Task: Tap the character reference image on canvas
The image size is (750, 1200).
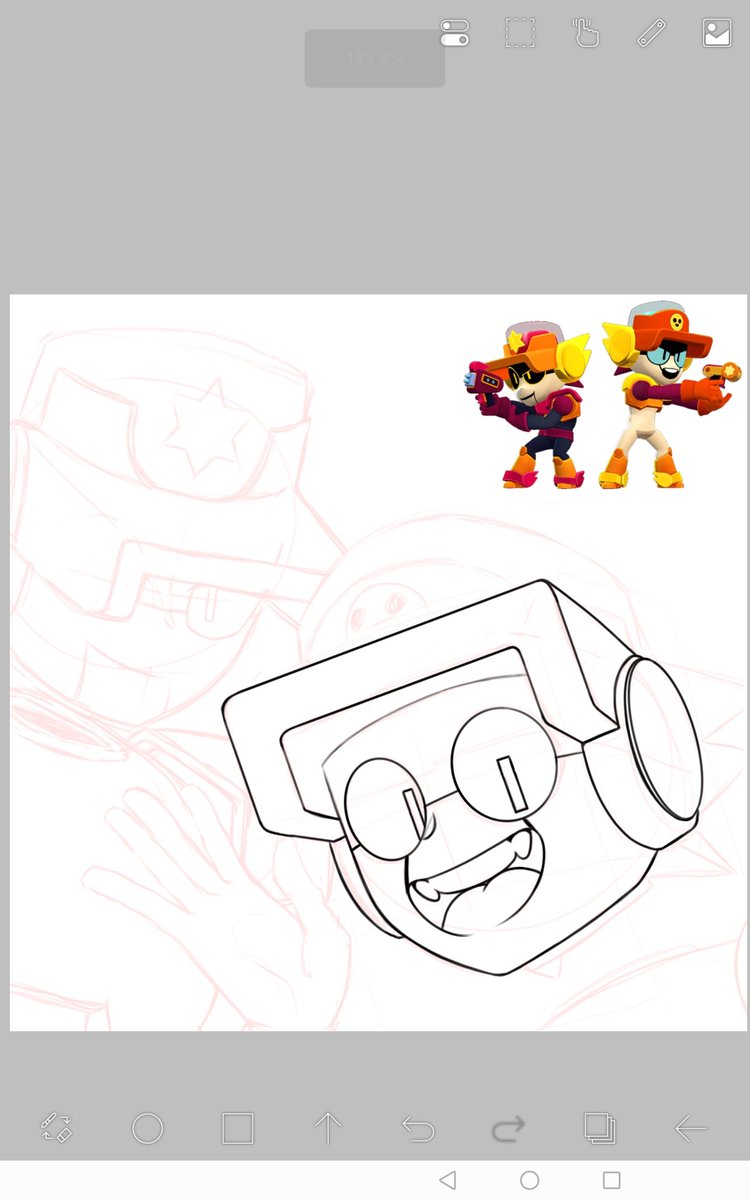Action: pos(604,397)
